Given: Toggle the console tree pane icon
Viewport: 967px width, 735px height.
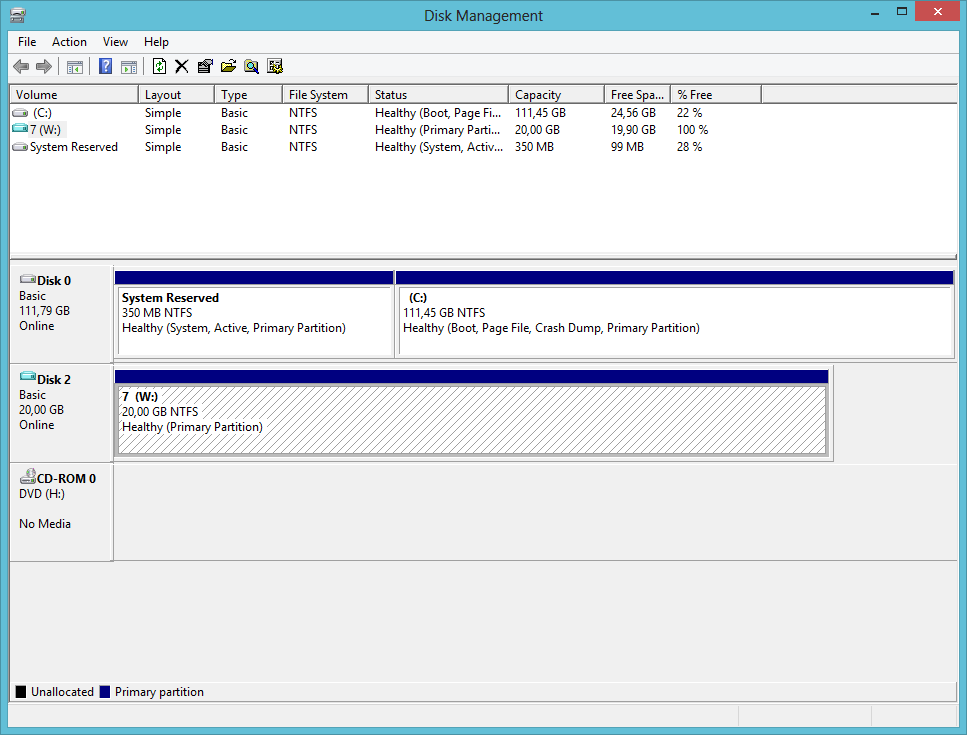Looking at the screenshot, I should (x=74, y=67).
